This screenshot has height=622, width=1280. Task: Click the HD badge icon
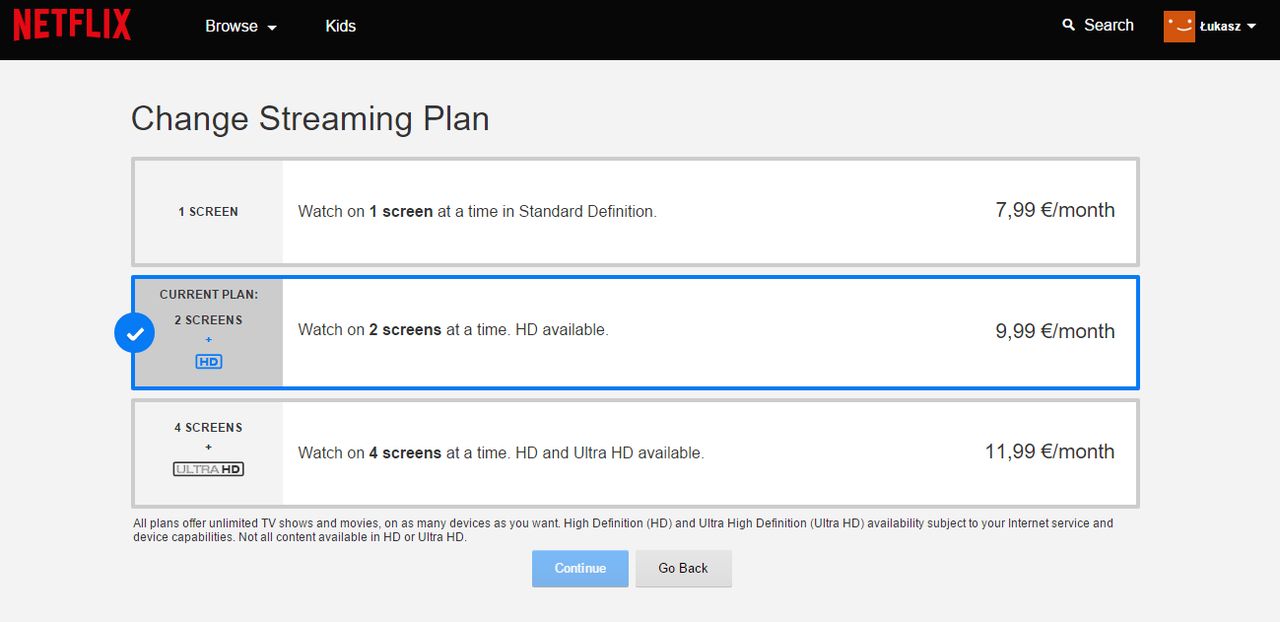tap(209, 361)
